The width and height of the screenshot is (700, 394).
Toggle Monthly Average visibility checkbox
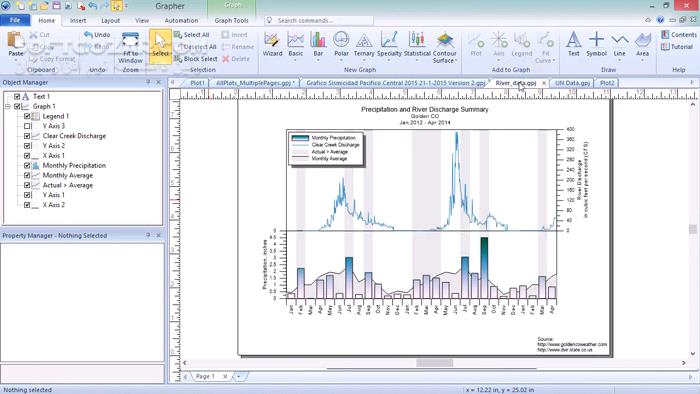pyautogui.click(x=27, y=175)
